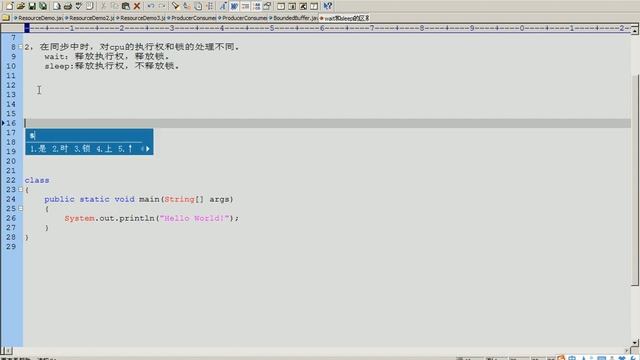Click the Go to line icon
Viewport: 640px width, 360px height.
tap(209, 6)
